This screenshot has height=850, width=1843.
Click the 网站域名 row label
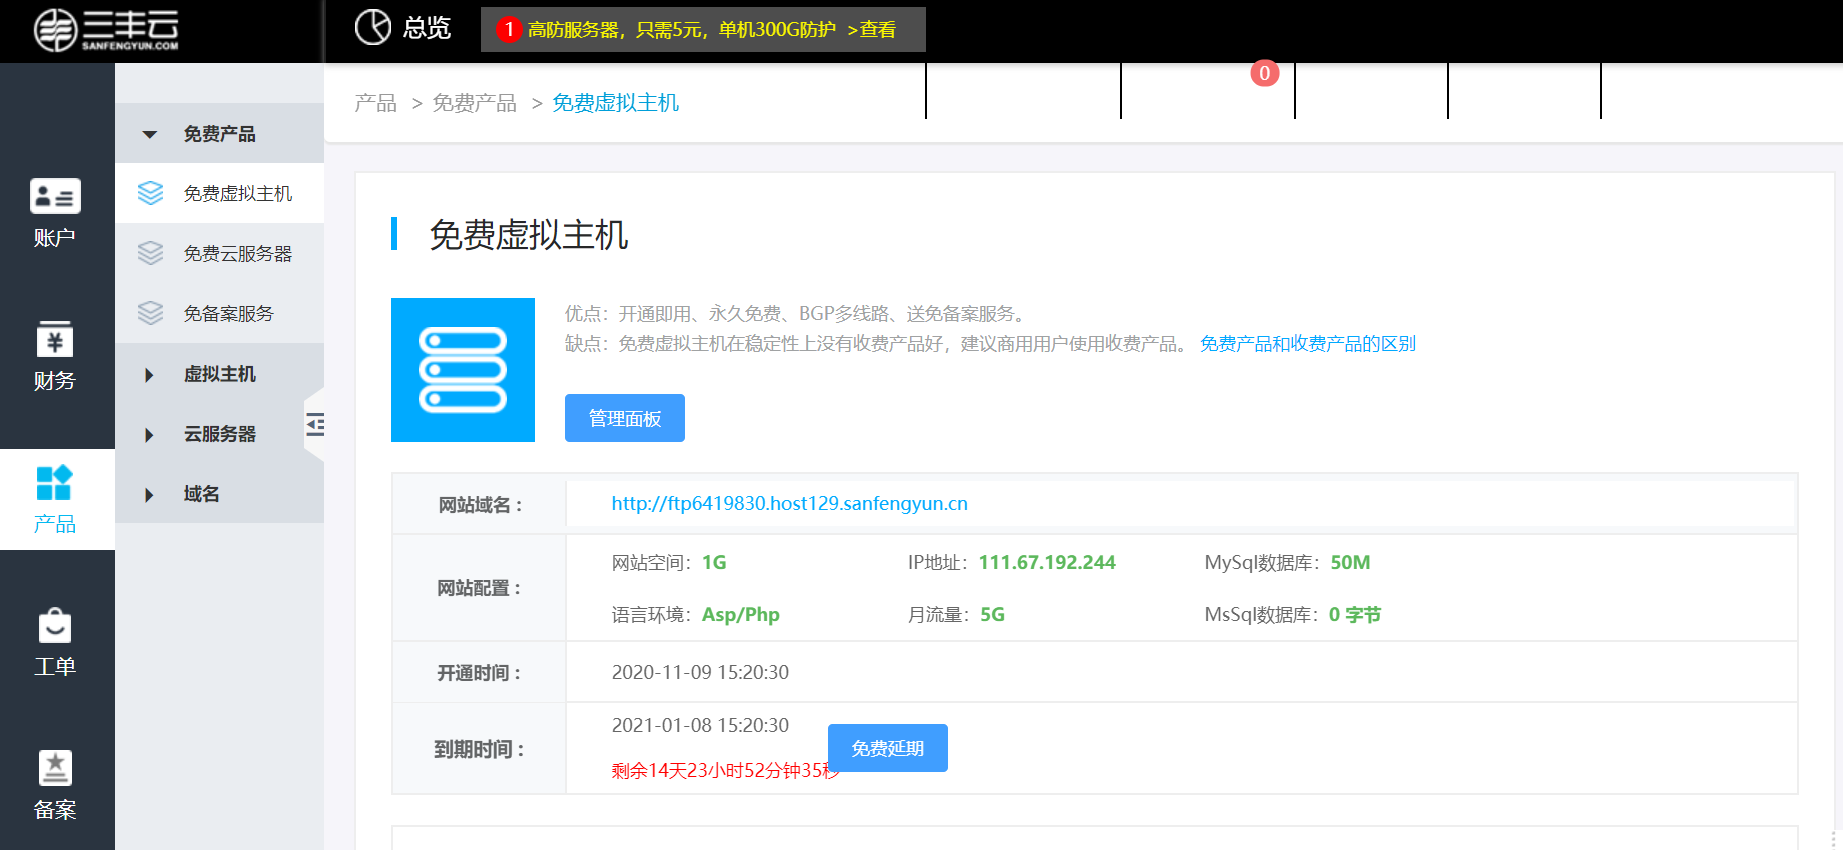[480, 505]
